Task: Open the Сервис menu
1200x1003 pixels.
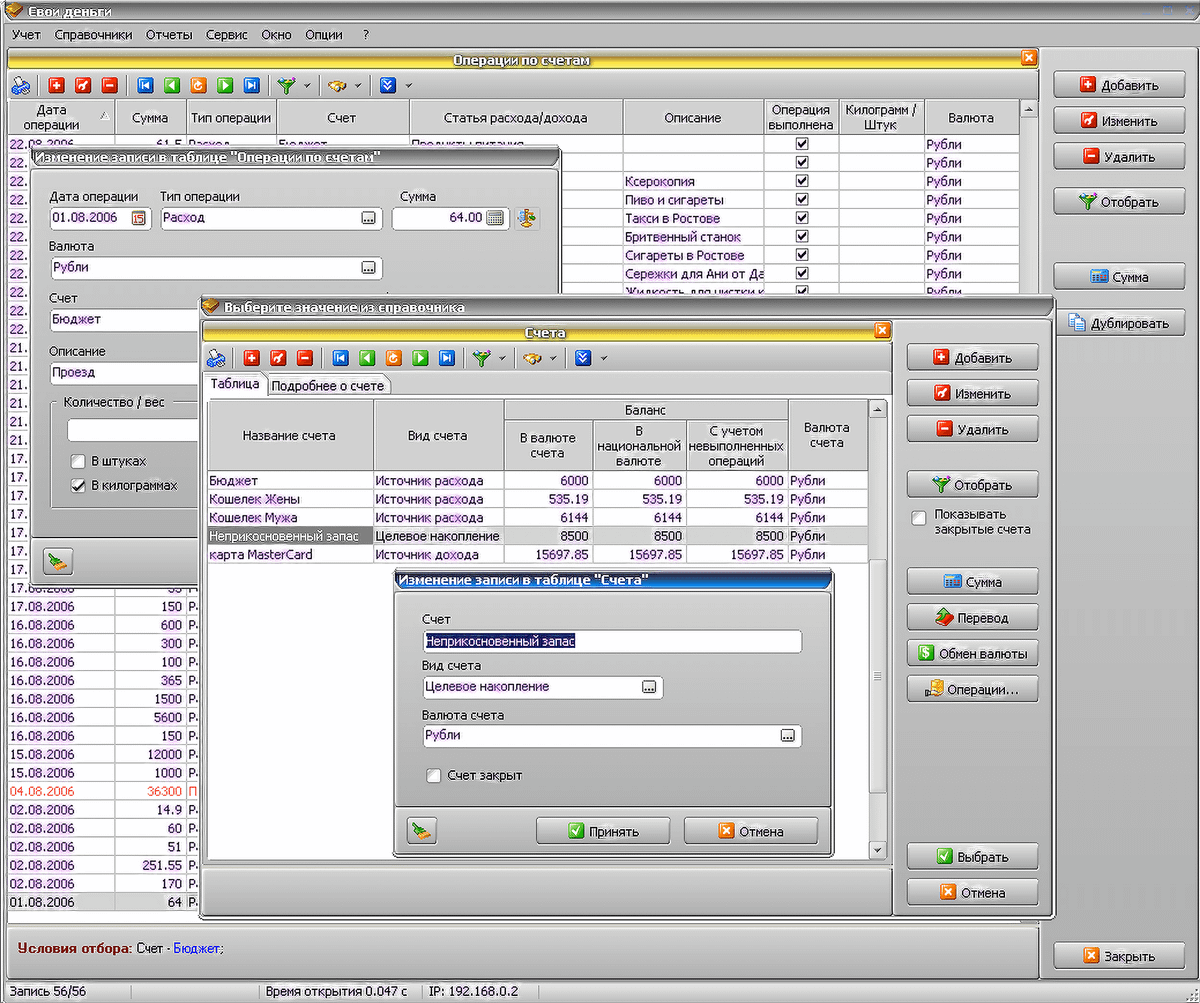Action: (x=227, y=34)
